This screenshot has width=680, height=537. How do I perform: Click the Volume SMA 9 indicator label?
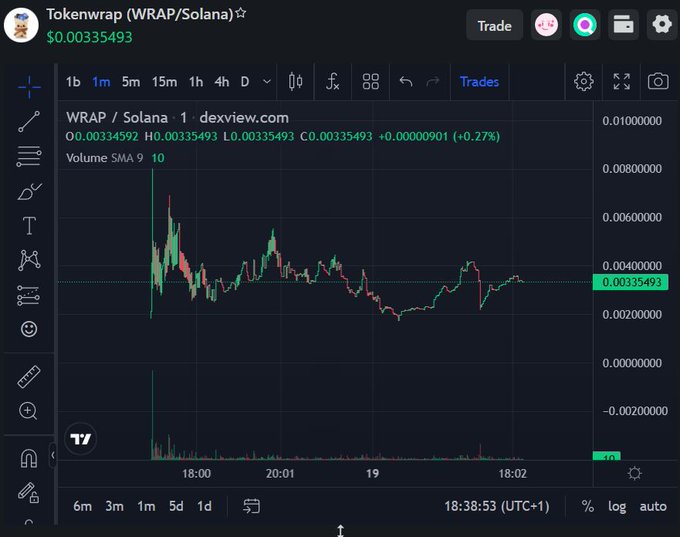[x=105, y=158]
